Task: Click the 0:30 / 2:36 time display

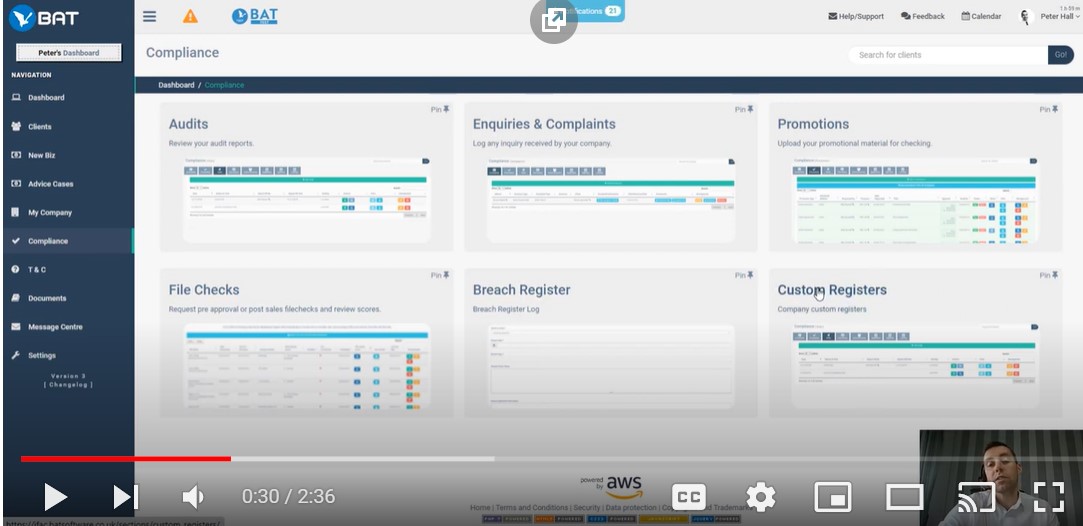Action: [288, 496]
